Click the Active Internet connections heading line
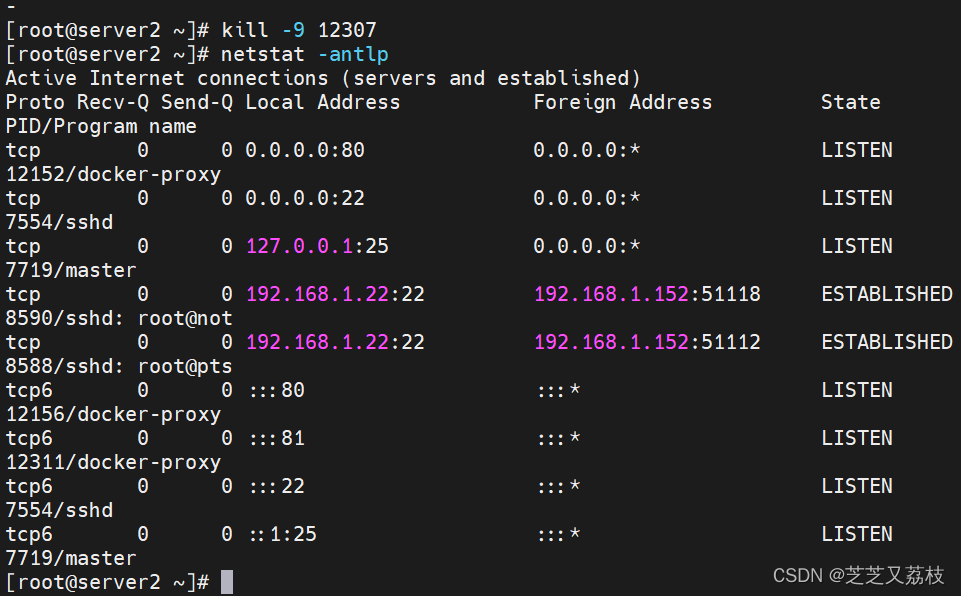The image size is (961, 596). point(323,78)
